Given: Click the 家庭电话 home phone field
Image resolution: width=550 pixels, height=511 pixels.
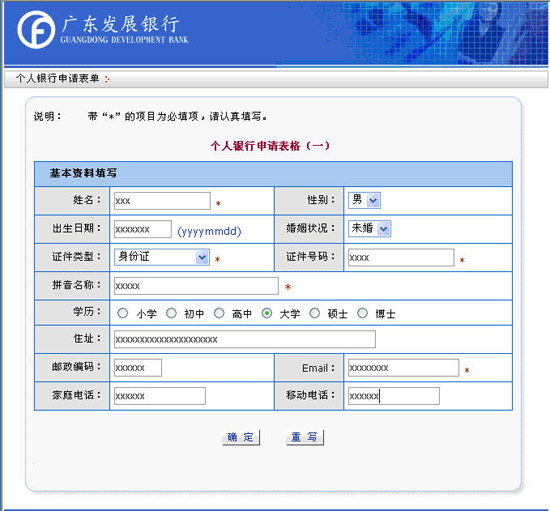Looking at the screenshot, I should pos(160,396).
